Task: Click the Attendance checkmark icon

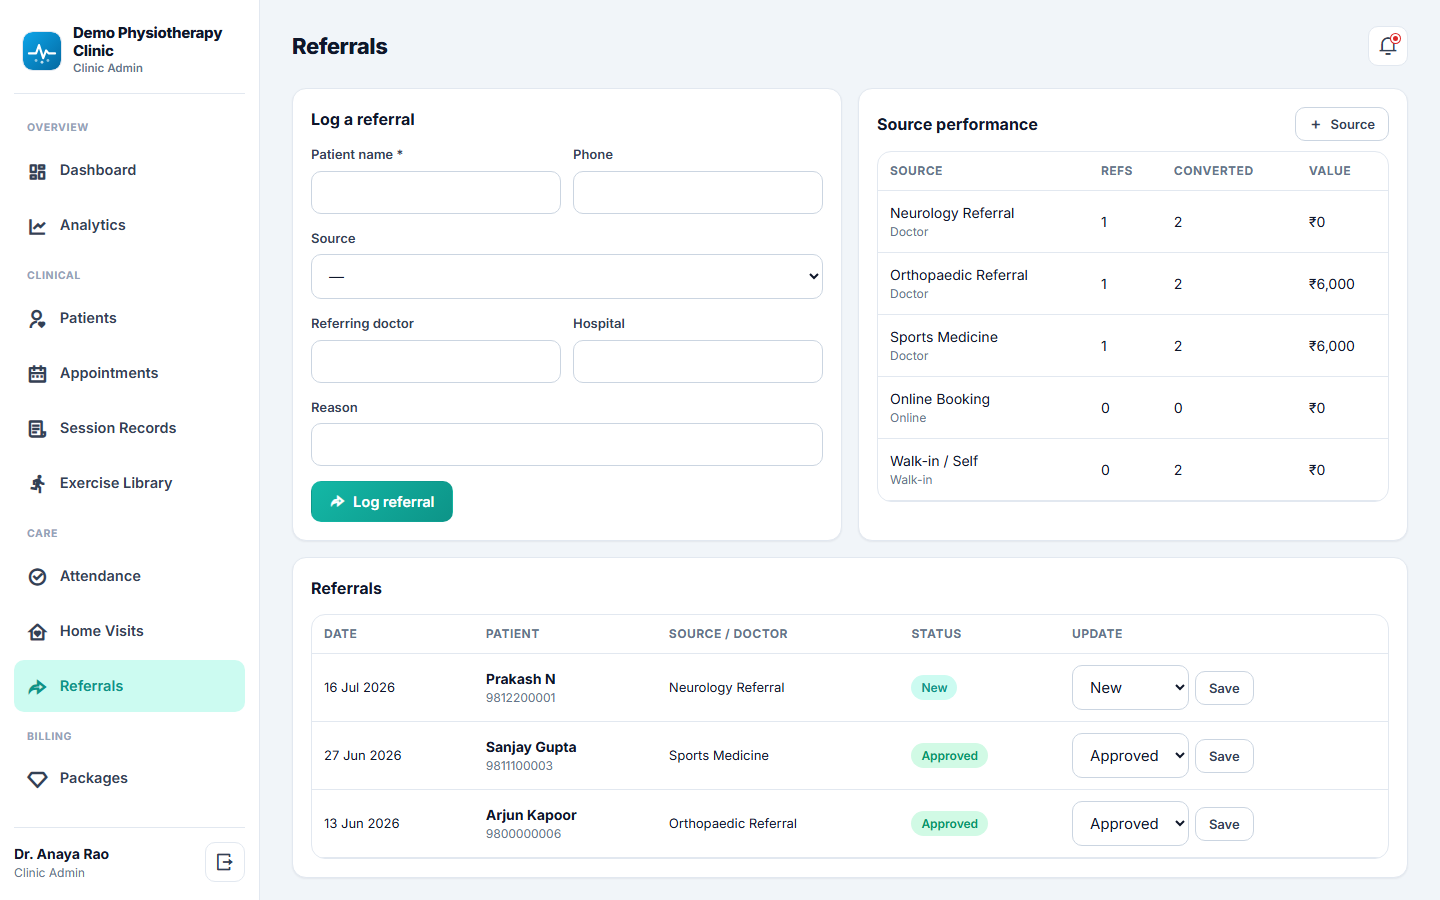Action: 38,577
